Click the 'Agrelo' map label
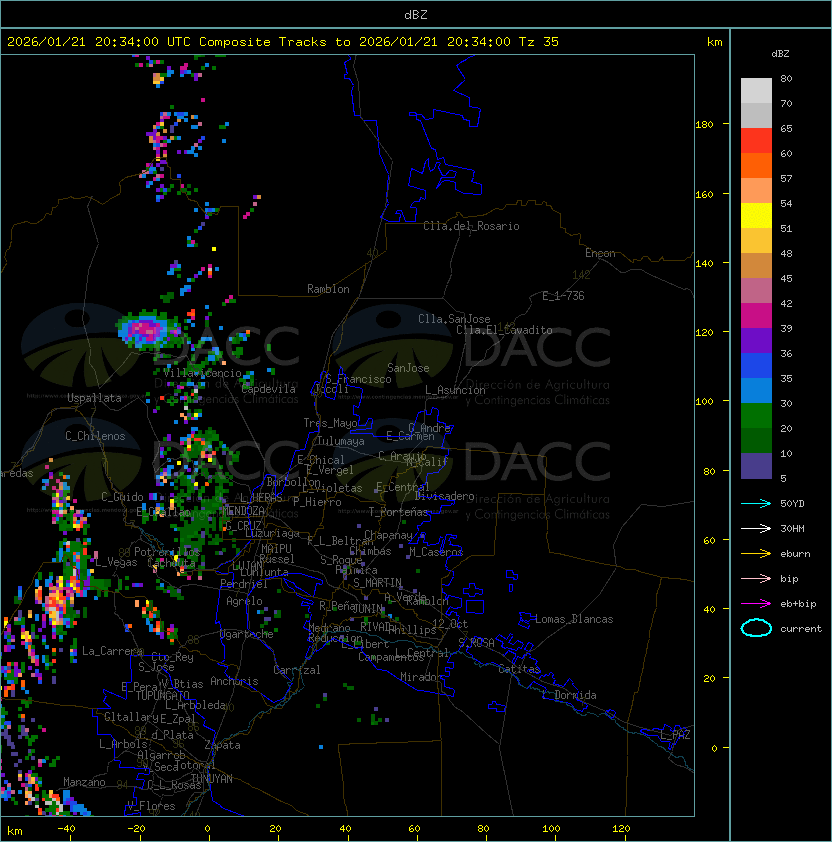The width and height of the screenshot is (832, 842). (x=244, y=601)
